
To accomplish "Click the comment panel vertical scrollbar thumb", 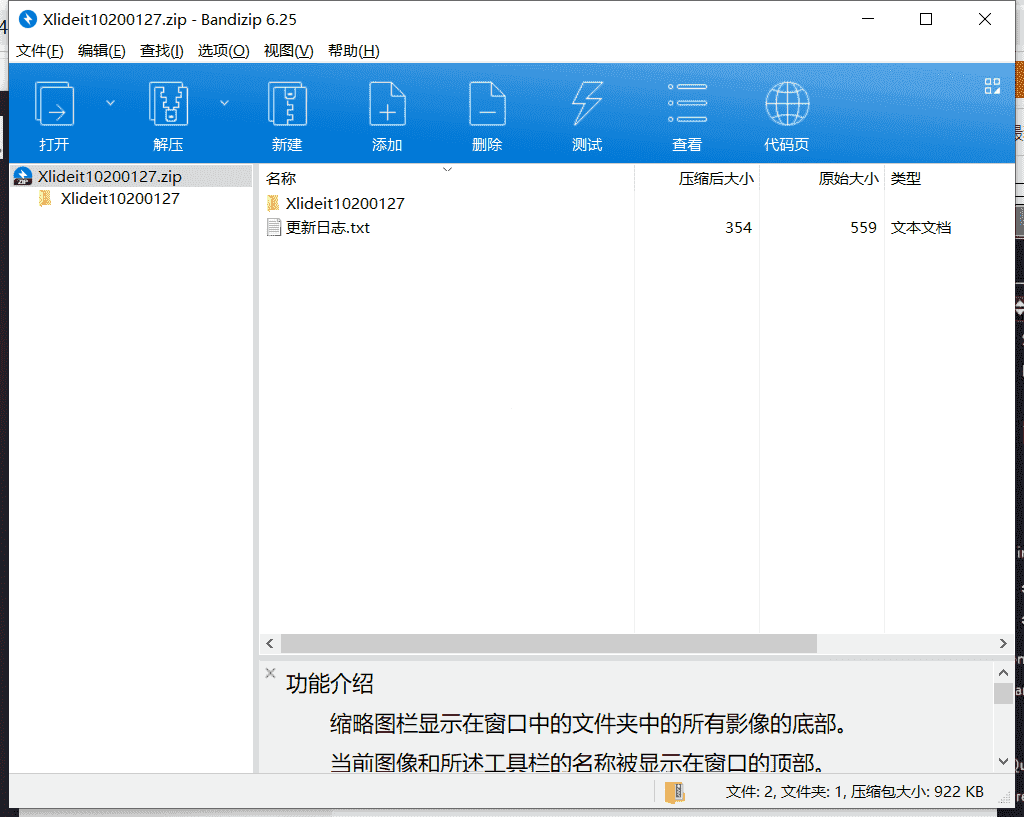I will pyautogui.click(x=1003, y=693).
